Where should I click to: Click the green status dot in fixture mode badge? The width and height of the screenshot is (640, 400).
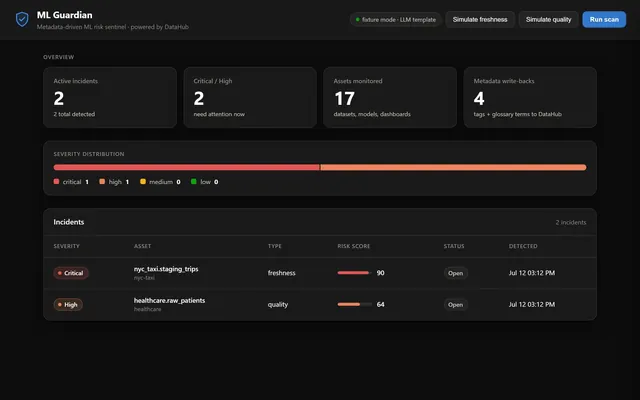[358, 20]
